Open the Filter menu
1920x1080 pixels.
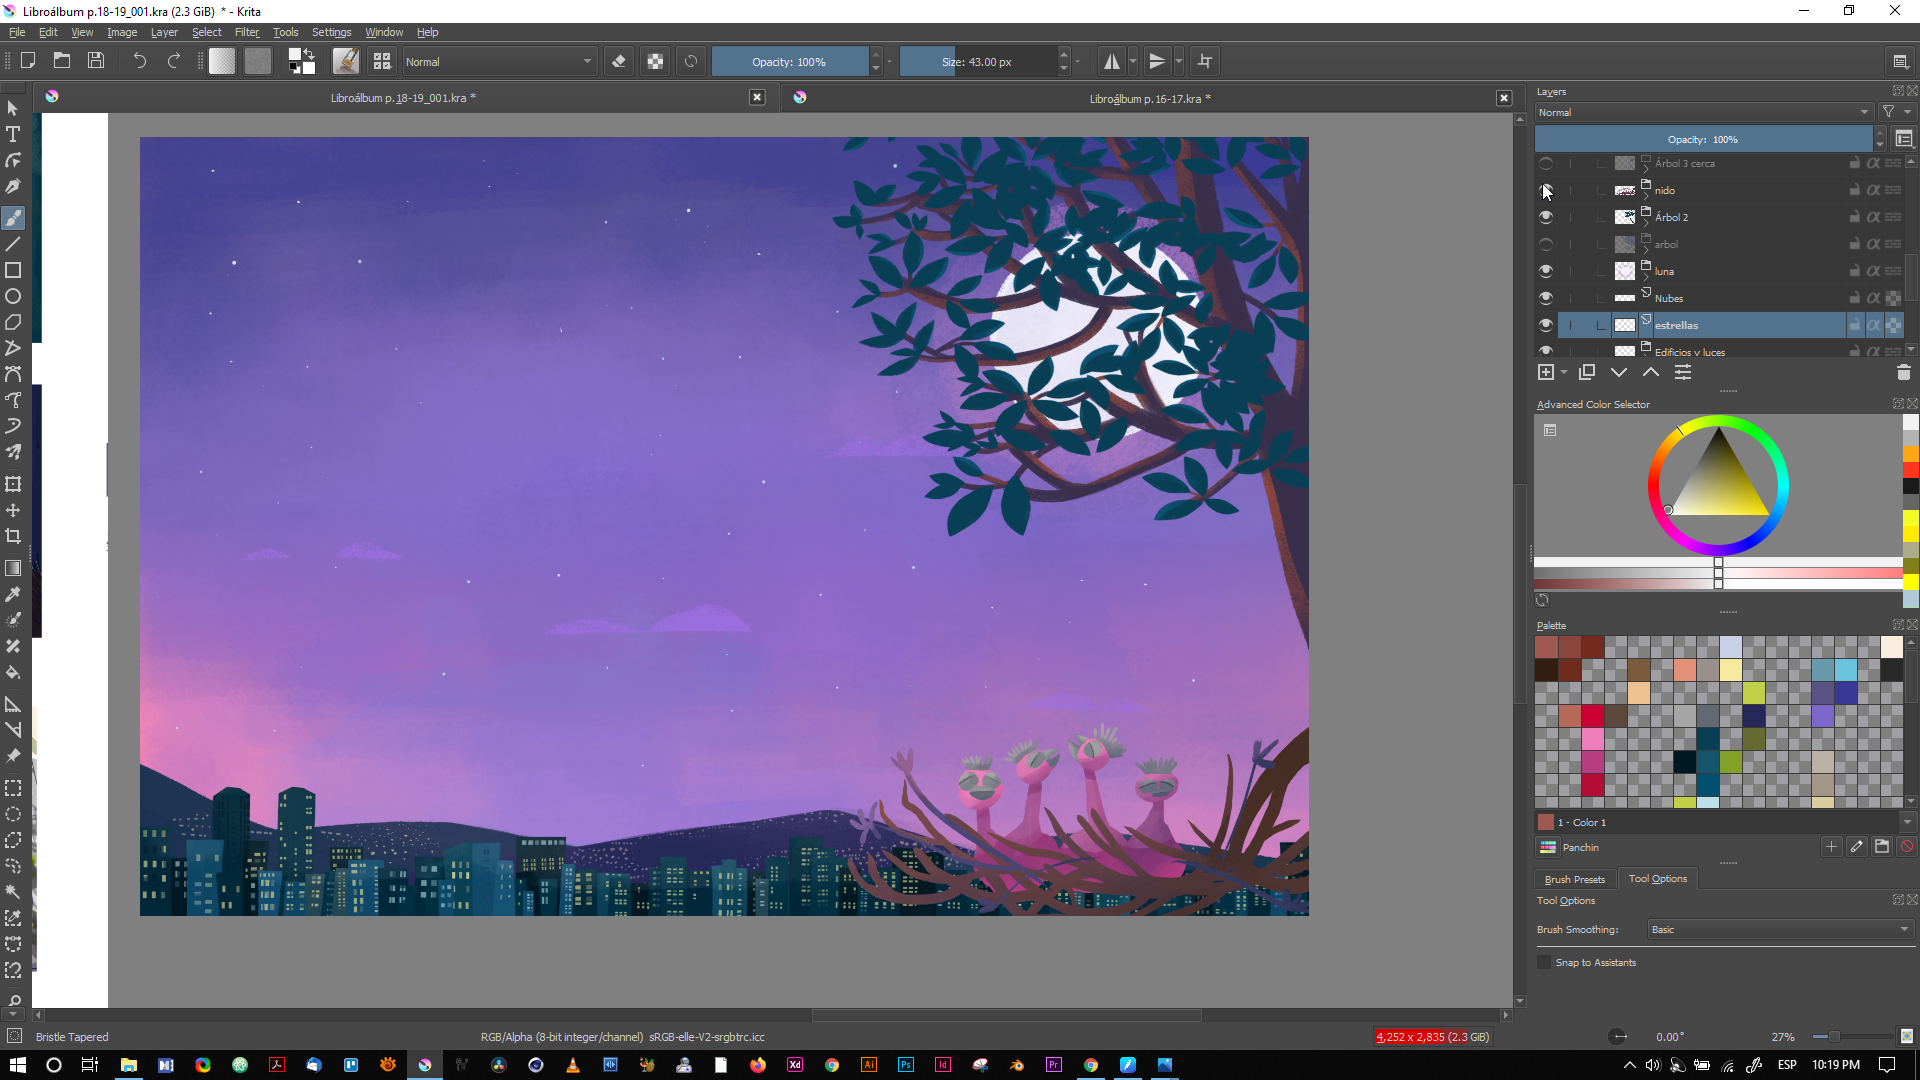click(246, 32)
